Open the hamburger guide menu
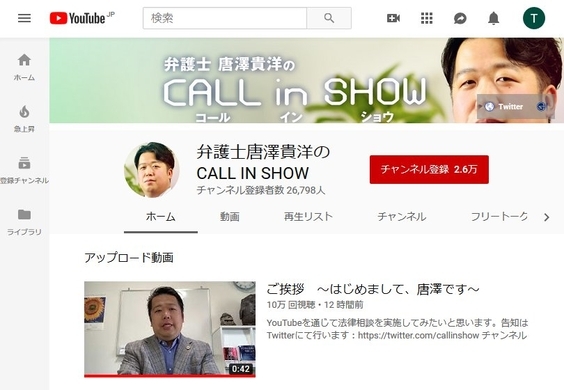The image size is (564, 390). coord(24,18)
